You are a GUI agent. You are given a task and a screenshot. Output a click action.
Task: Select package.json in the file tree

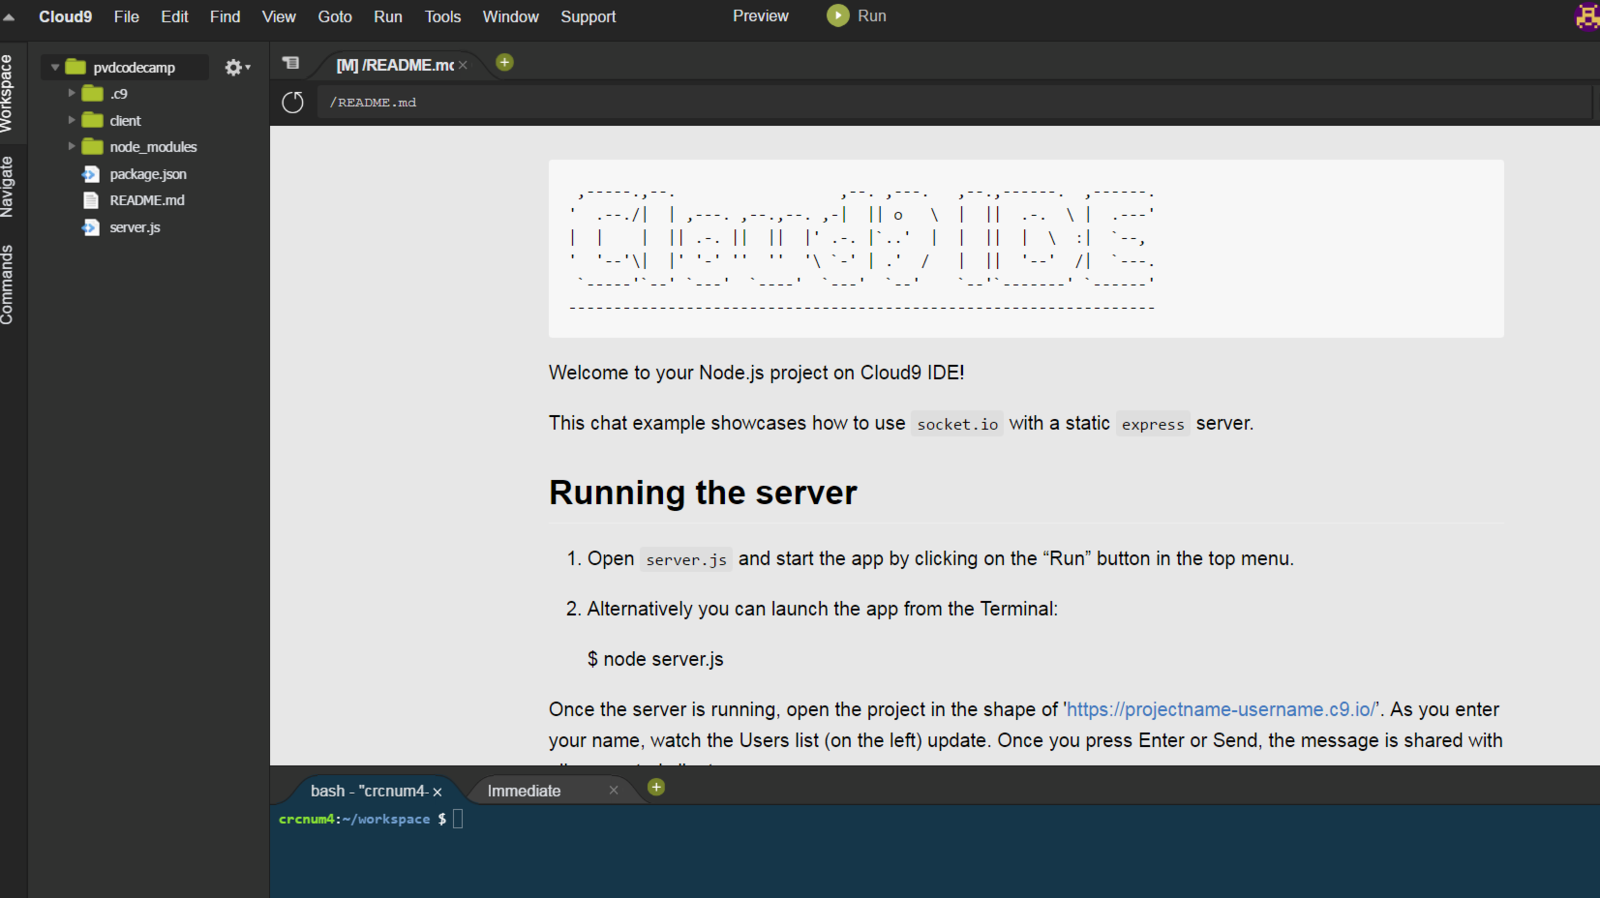[148, 174]
